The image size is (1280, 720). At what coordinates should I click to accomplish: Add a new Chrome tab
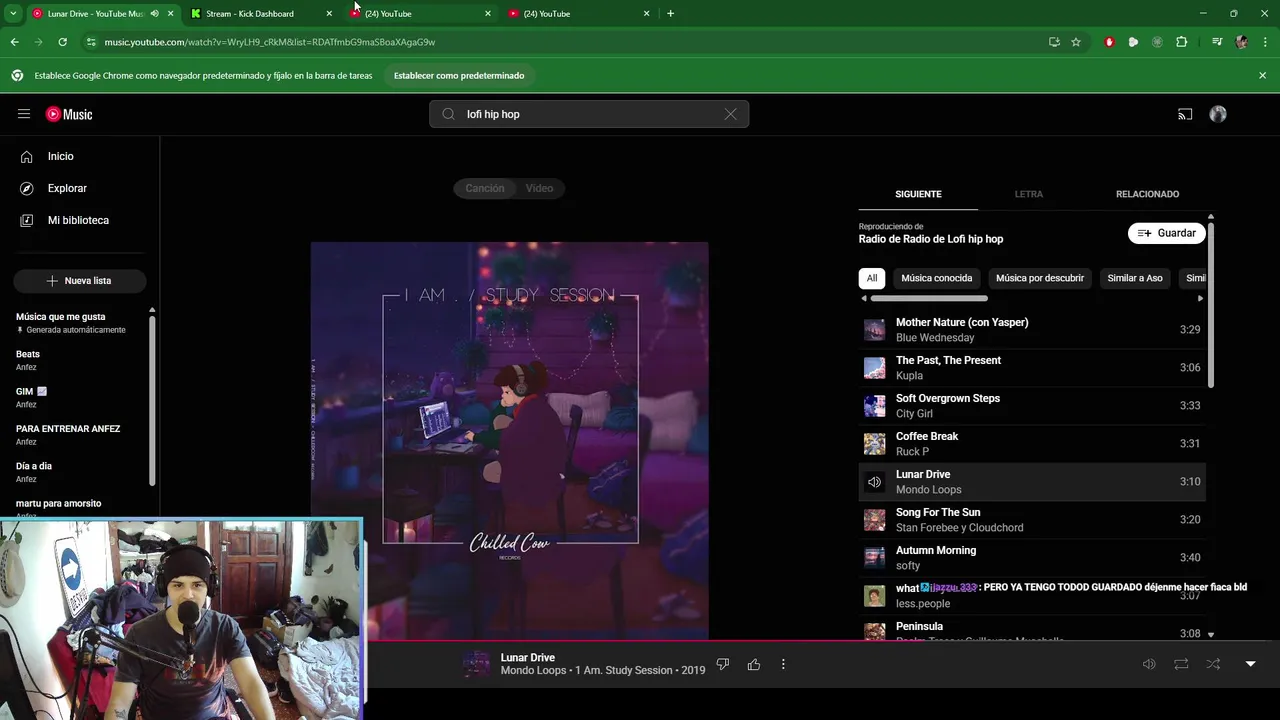pyautogui.click(x=670, y=13)
